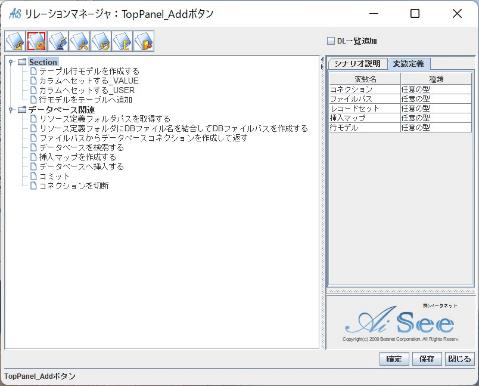Click the toolbar icon with orange arrow overlay
This screenshot has width=479, height=386.
144,41
